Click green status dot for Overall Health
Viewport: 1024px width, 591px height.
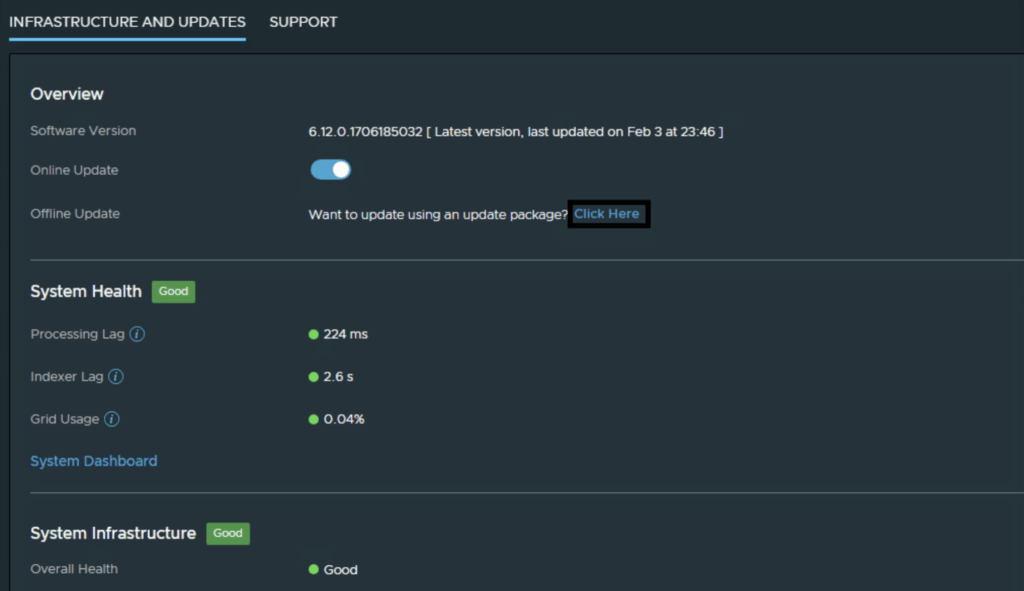tap(314, 569)
